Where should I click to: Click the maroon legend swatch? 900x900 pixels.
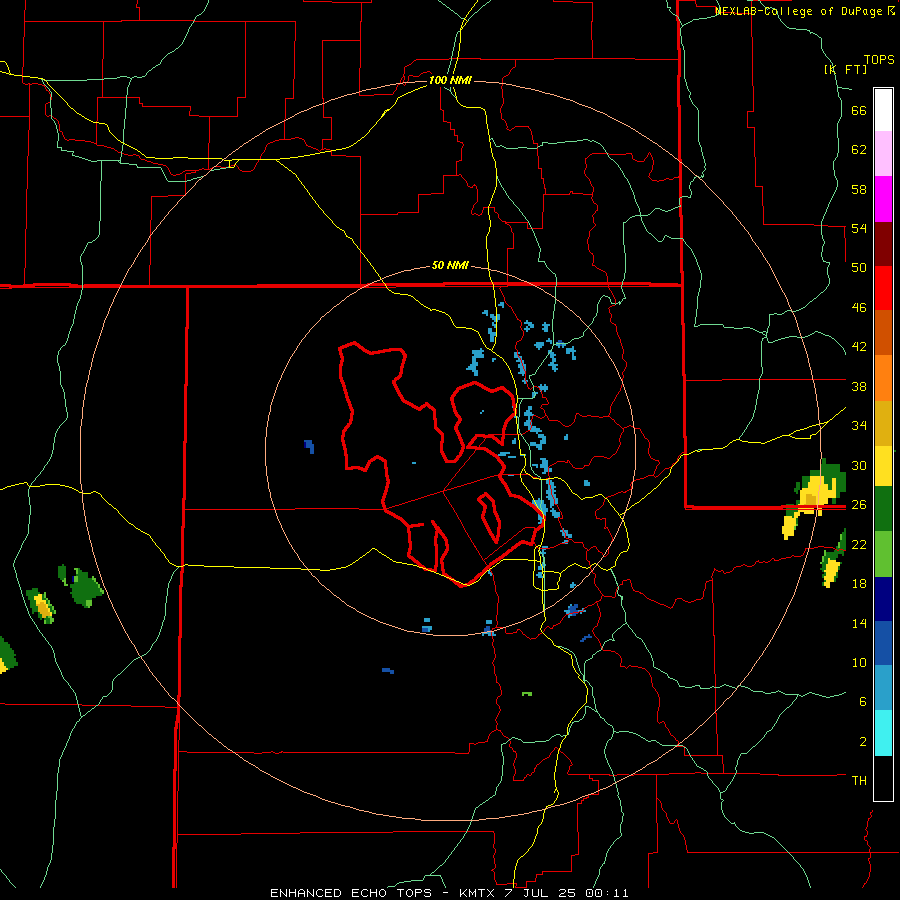[883, 244]
